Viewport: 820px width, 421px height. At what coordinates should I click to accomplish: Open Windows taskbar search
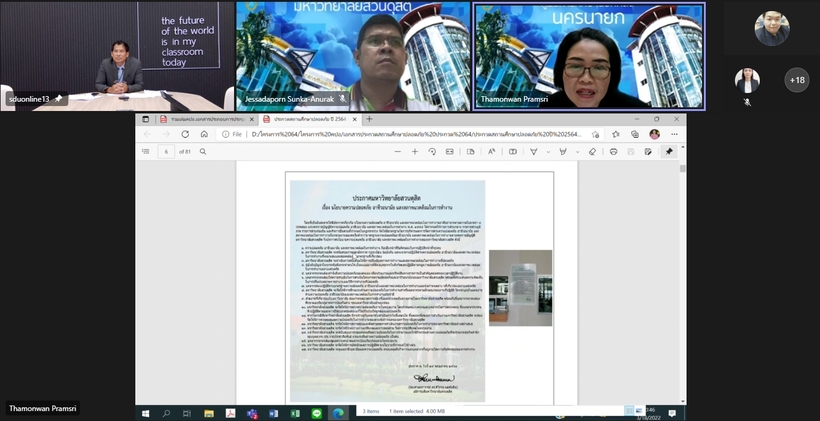[166, 413]
